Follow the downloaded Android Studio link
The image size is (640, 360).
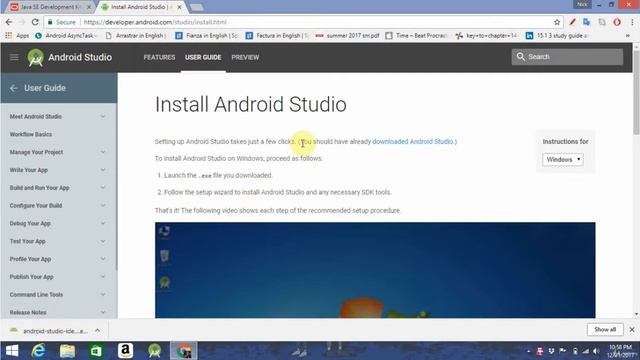pyautogui.click(x=413, y=142)
